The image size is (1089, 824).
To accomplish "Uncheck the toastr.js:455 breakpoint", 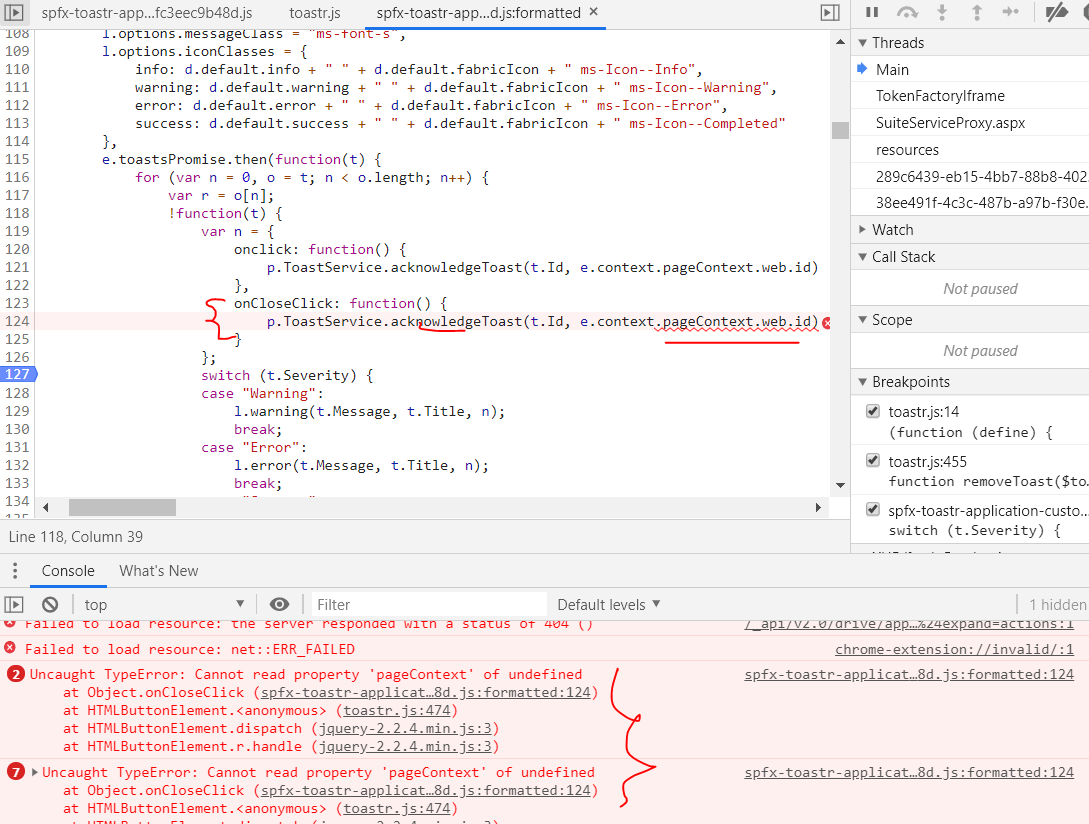I will [x=872, y=460].
